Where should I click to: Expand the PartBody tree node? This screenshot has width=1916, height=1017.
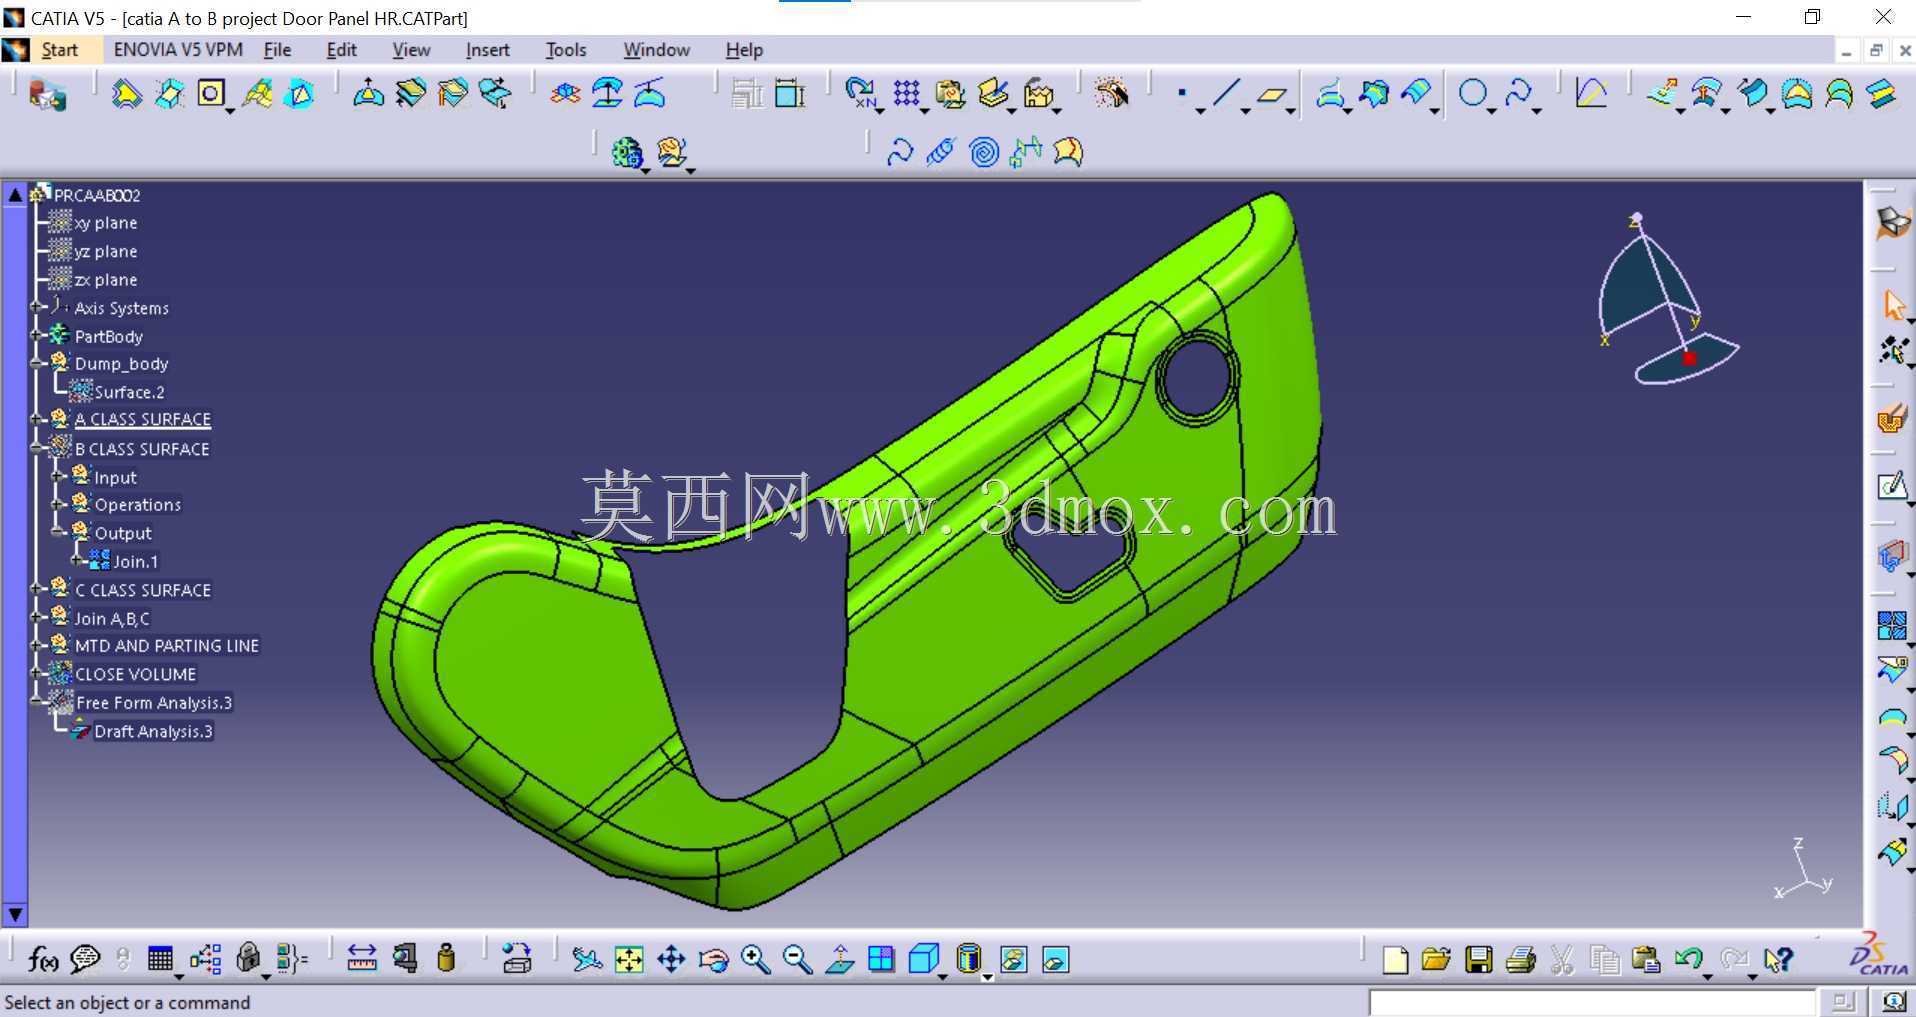pos(36,335)
